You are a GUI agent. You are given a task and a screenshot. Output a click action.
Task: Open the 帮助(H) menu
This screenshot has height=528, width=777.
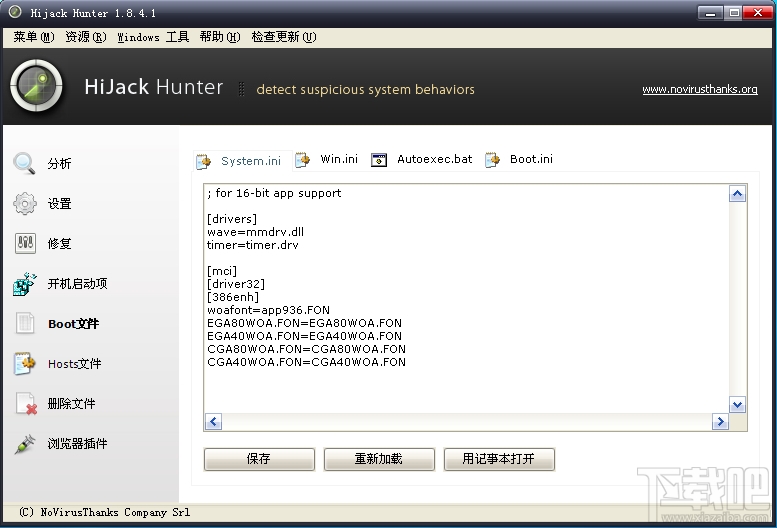(x=220, y=37)
